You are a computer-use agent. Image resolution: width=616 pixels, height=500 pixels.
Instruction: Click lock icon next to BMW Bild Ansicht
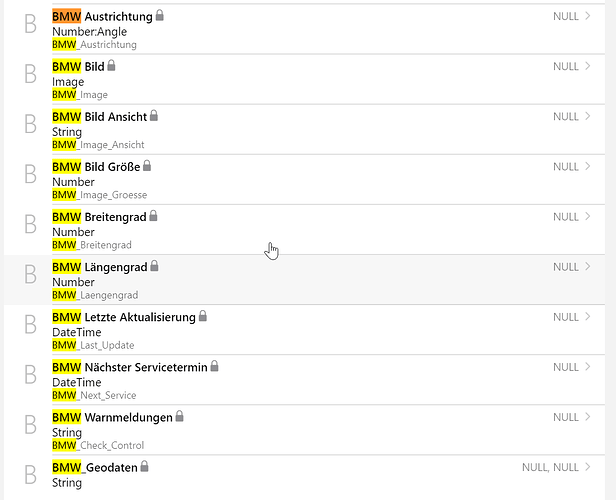[x=154, y=116]
